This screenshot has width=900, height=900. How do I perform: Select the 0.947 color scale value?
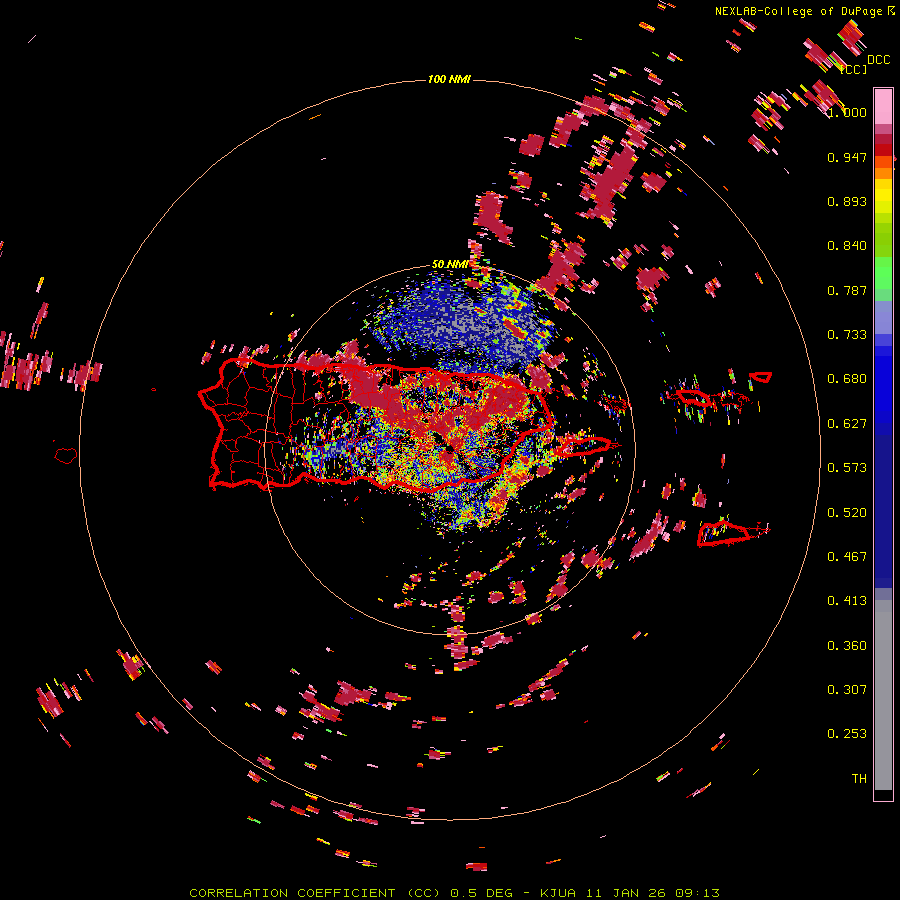tap(847, 157)
